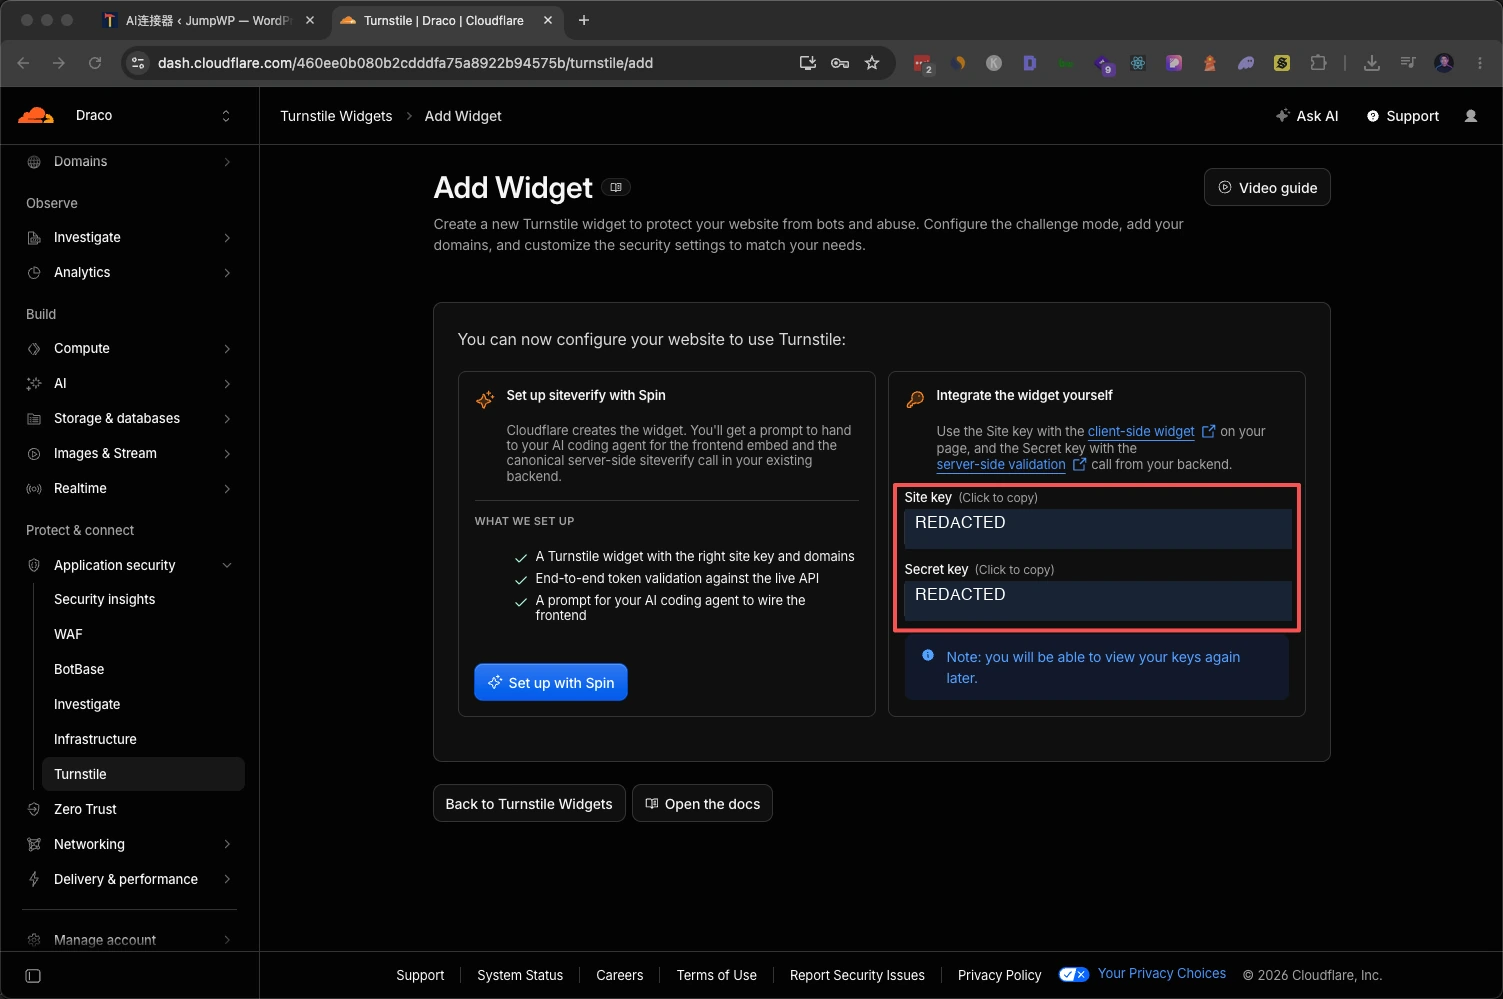Copy the Site key field
The image size is (1503, 999).
tap(1098, 528)
